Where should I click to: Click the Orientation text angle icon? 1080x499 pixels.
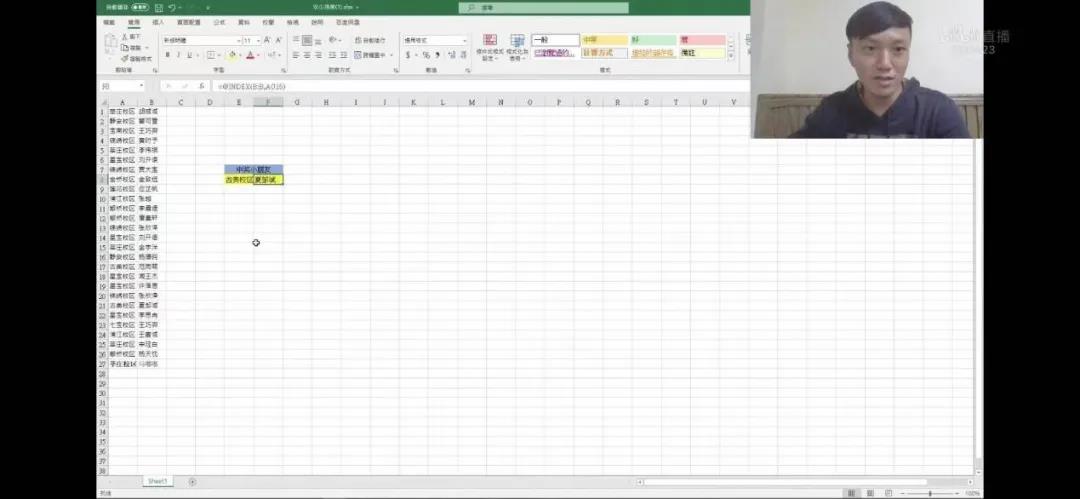[333, 41]
